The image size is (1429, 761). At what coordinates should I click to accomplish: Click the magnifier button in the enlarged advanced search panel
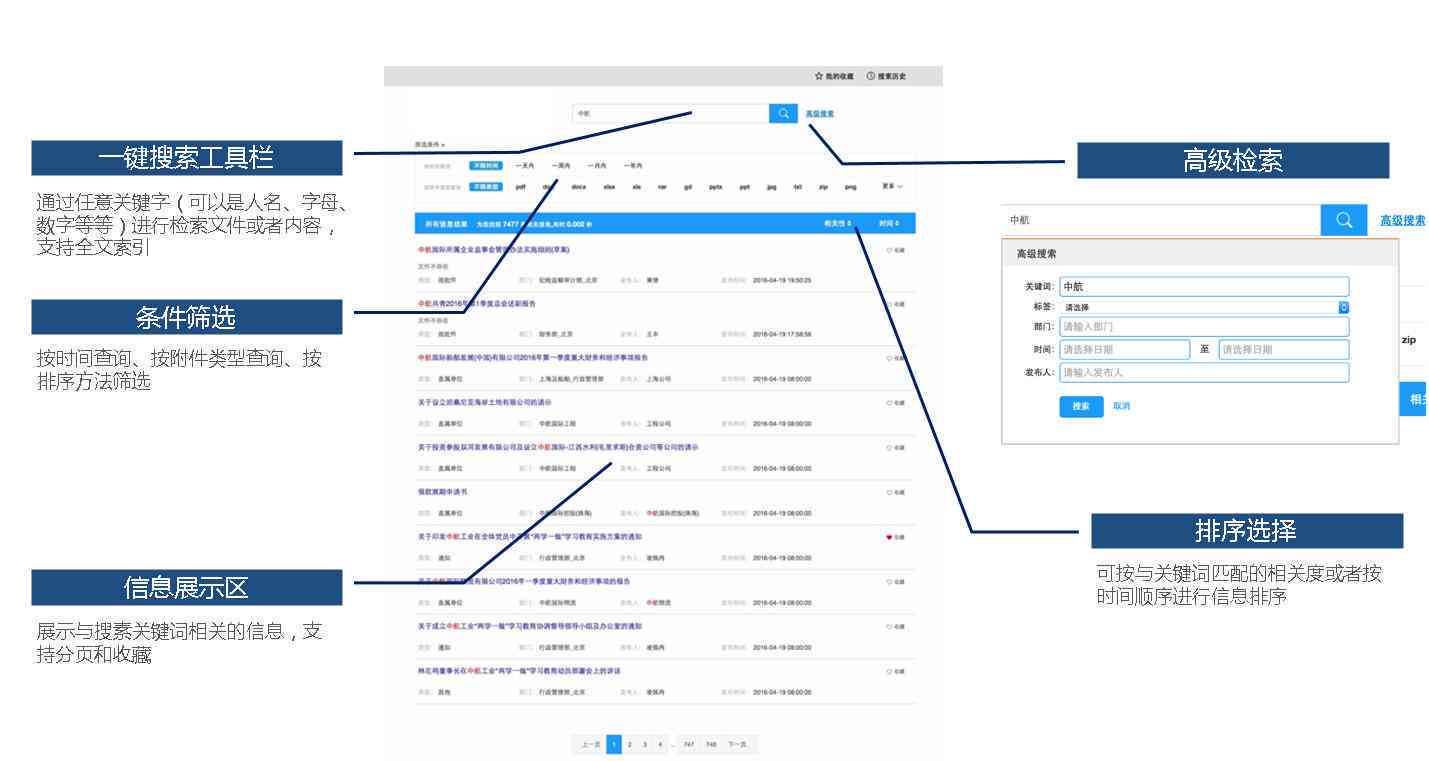[1343, 220]
